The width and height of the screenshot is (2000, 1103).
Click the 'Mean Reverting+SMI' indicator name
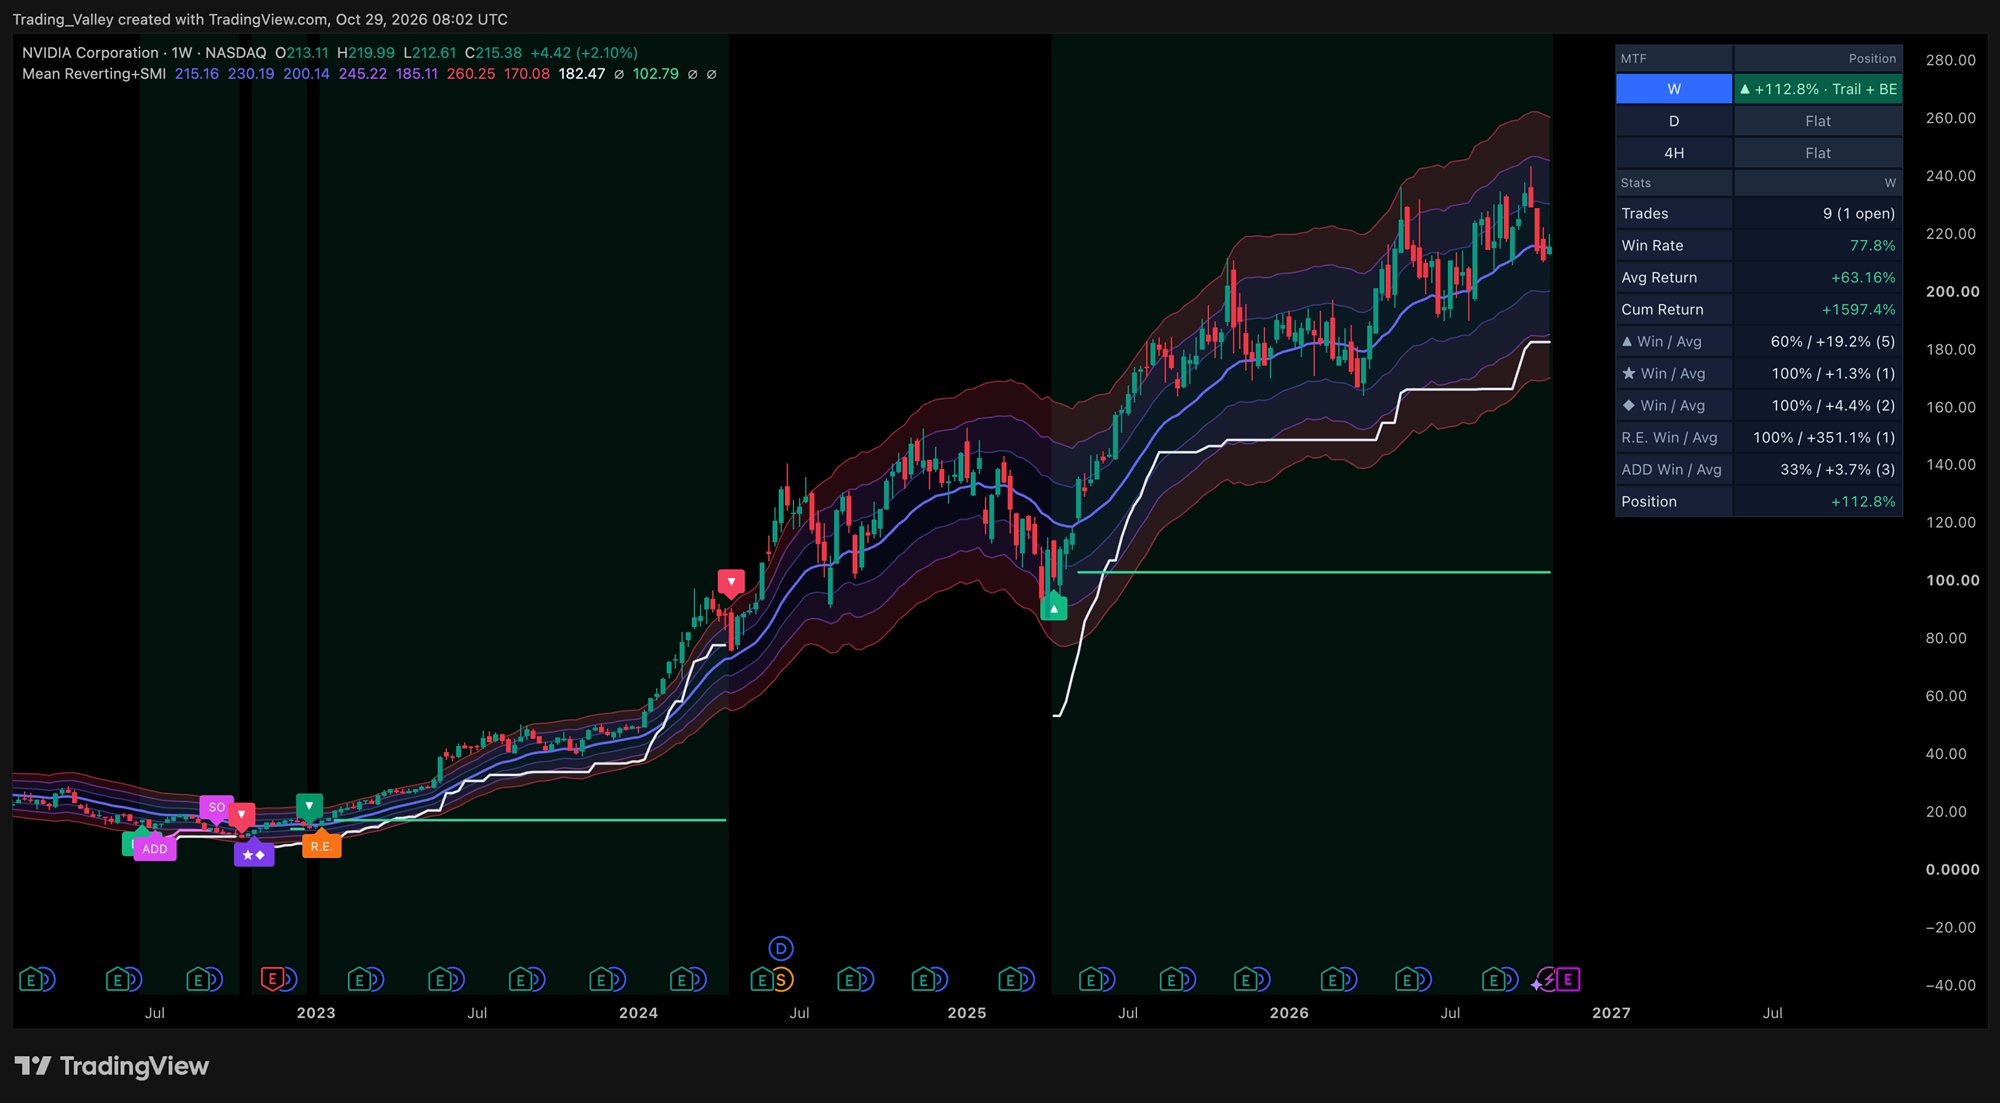click(x=94, y=74)
